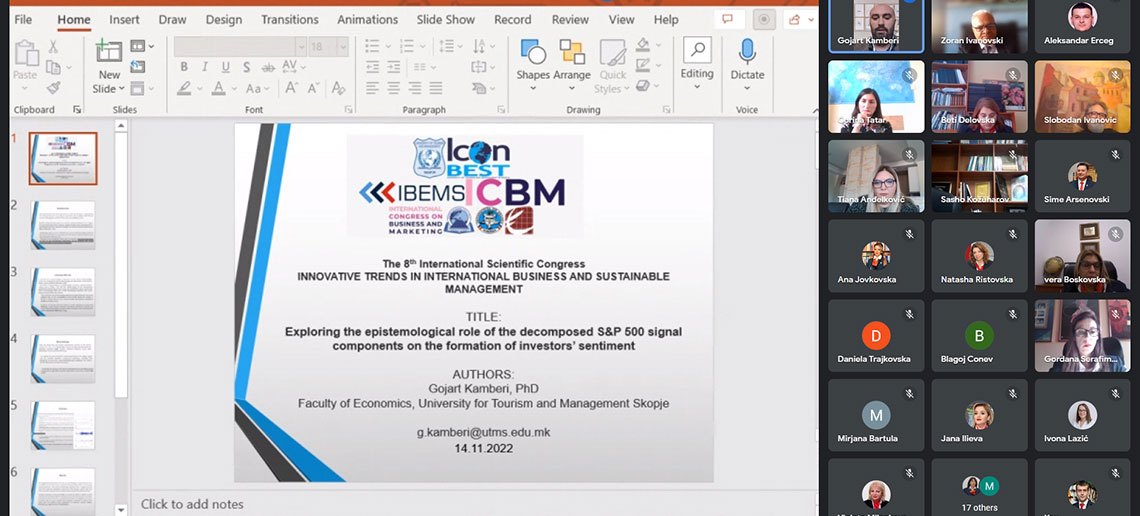Toggle Align Left paragraph alignment
The image size is (1140, 516).
tap(372, 88)
